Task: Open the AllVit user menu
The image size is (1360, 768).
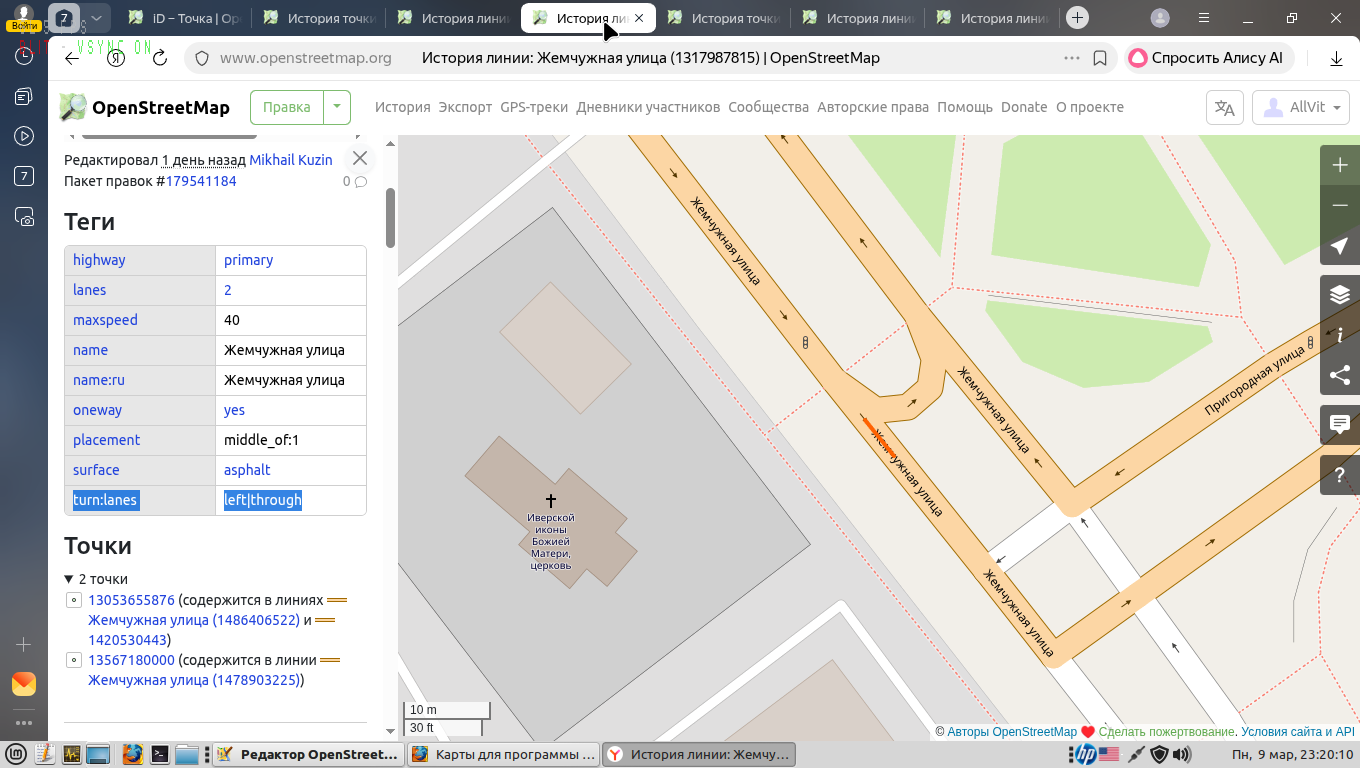Action: 1301,108
